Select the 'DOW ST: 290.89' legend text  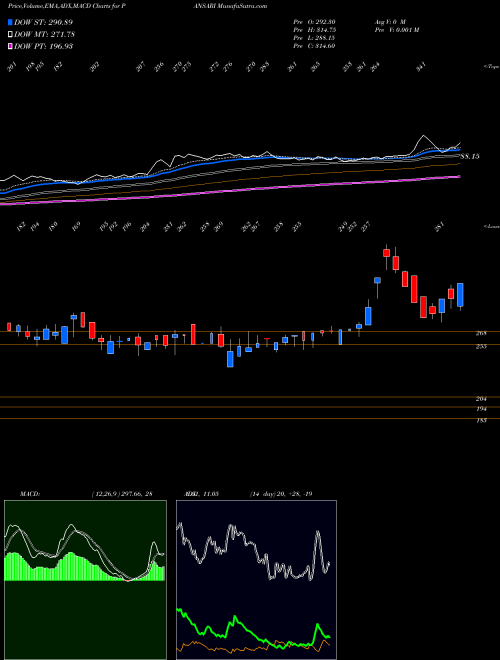point(44,22)
